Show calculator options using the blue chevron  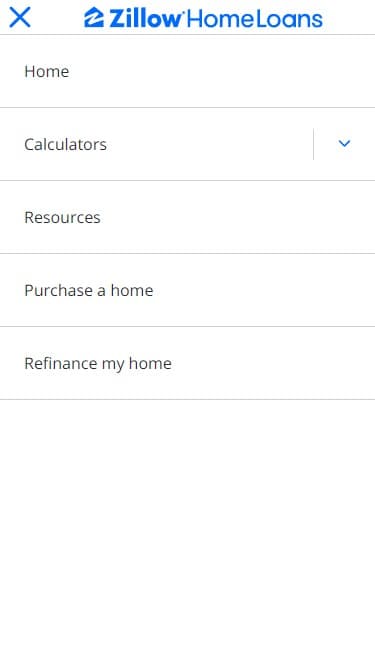344,144
